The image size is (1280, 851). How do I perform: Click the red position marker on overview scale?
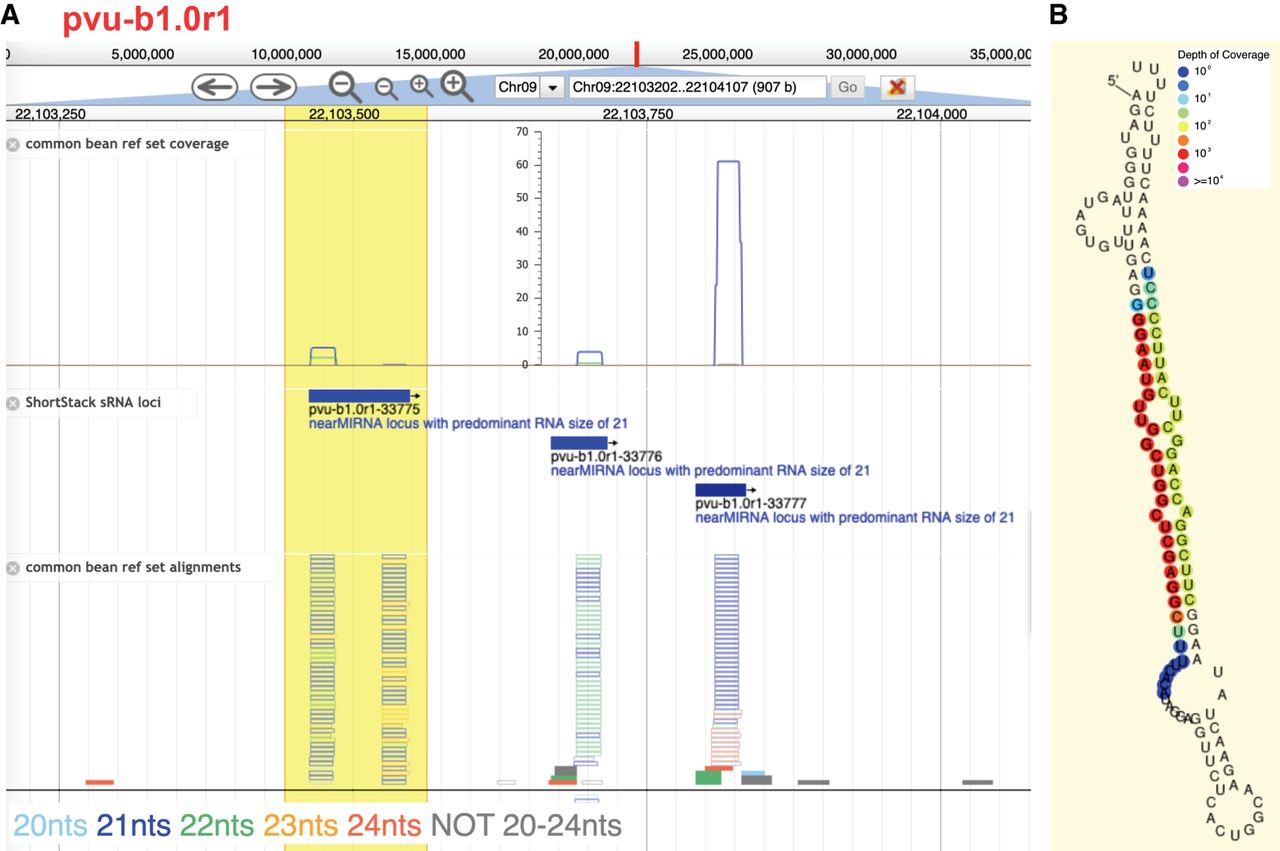636,54
